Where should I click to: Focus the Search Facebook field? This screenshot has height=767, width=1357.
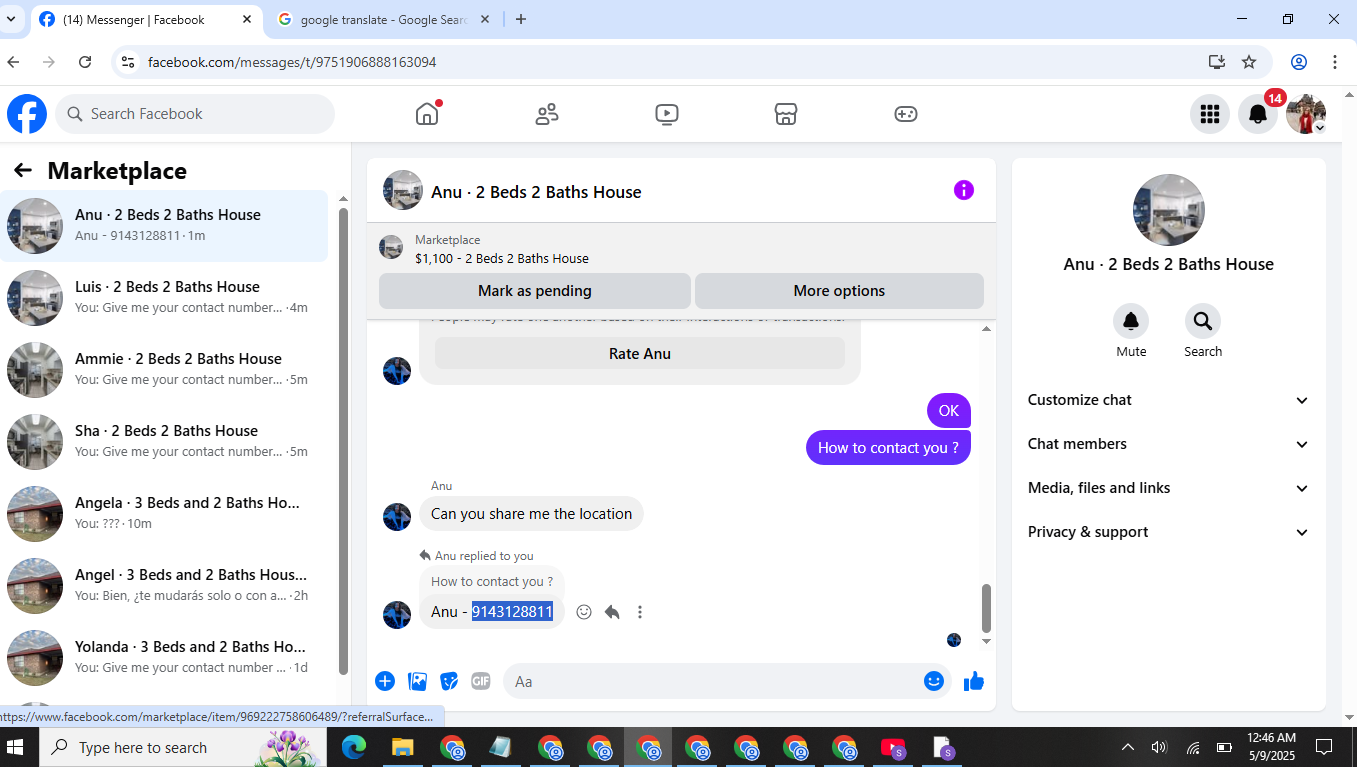[x=195, y=114]
